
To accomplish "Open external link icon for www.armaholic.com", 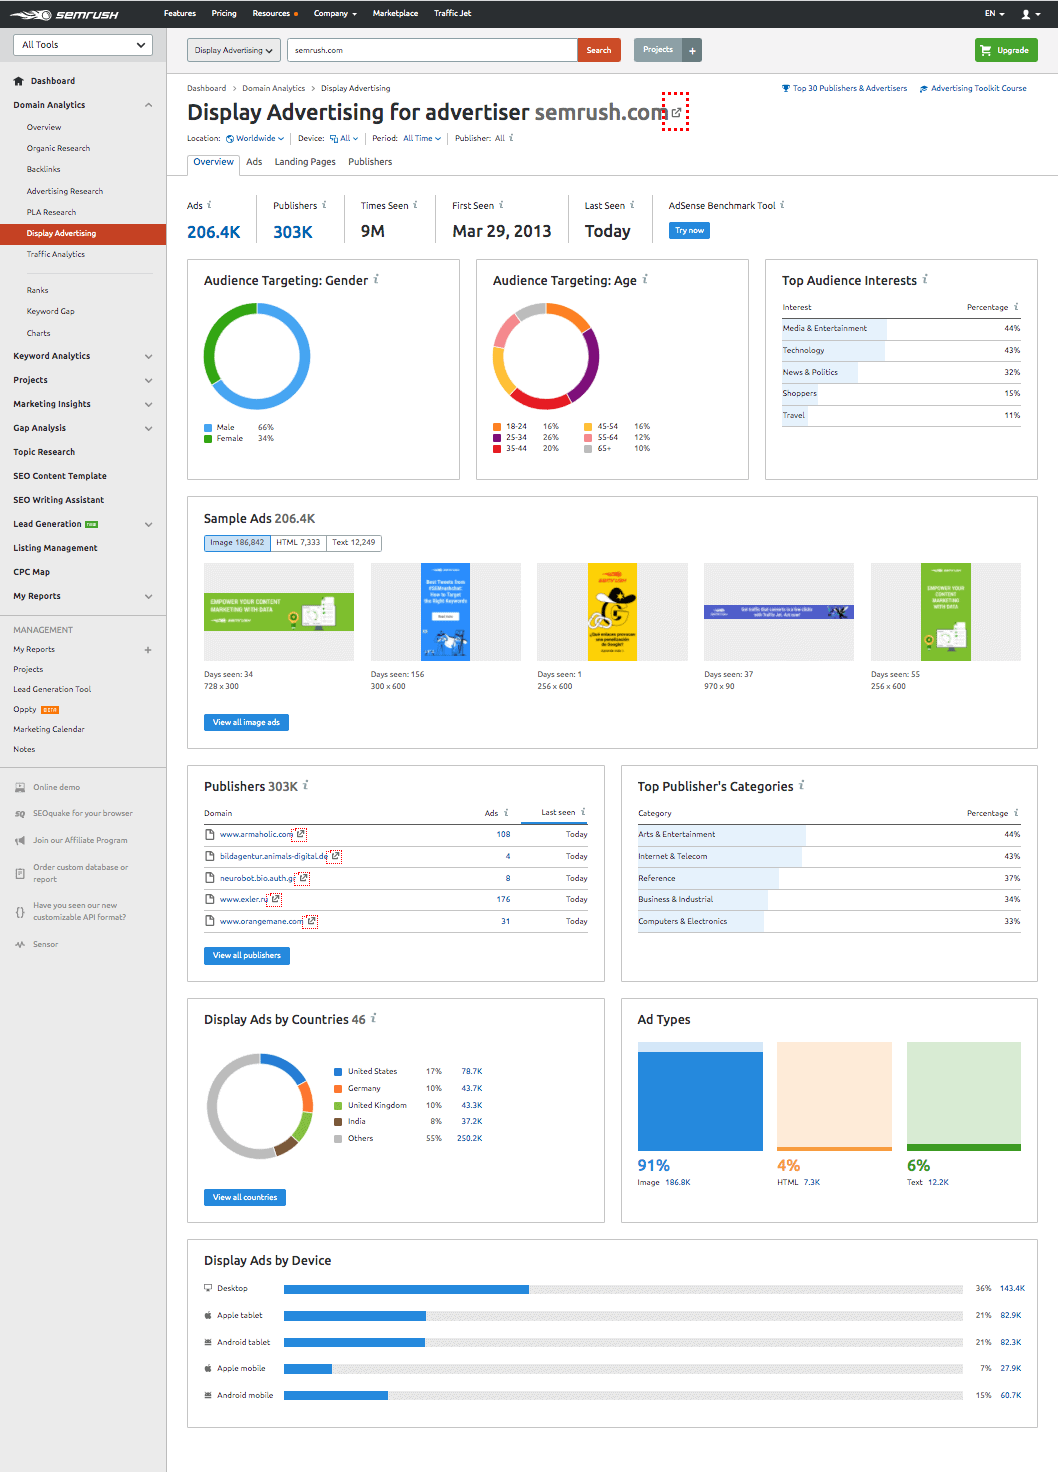I will [301, 834].
